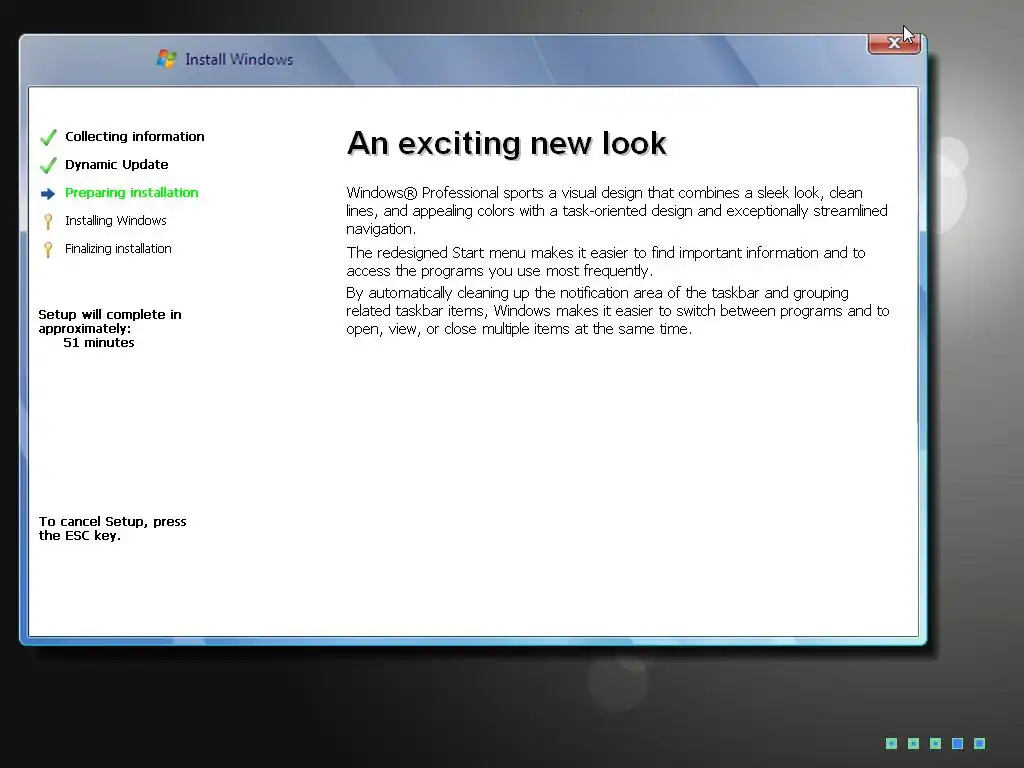Screen dimensions: 1024x768
Task: Close the Install Windows dialog
Action: (x=893, y=43)
